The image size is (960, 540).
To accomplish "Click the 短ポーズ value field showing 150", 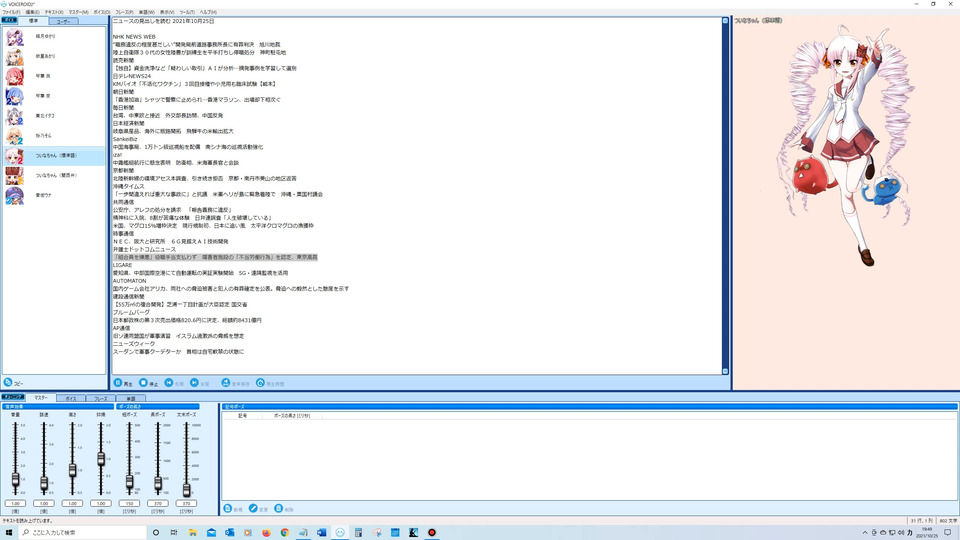I will coord(129,503).
